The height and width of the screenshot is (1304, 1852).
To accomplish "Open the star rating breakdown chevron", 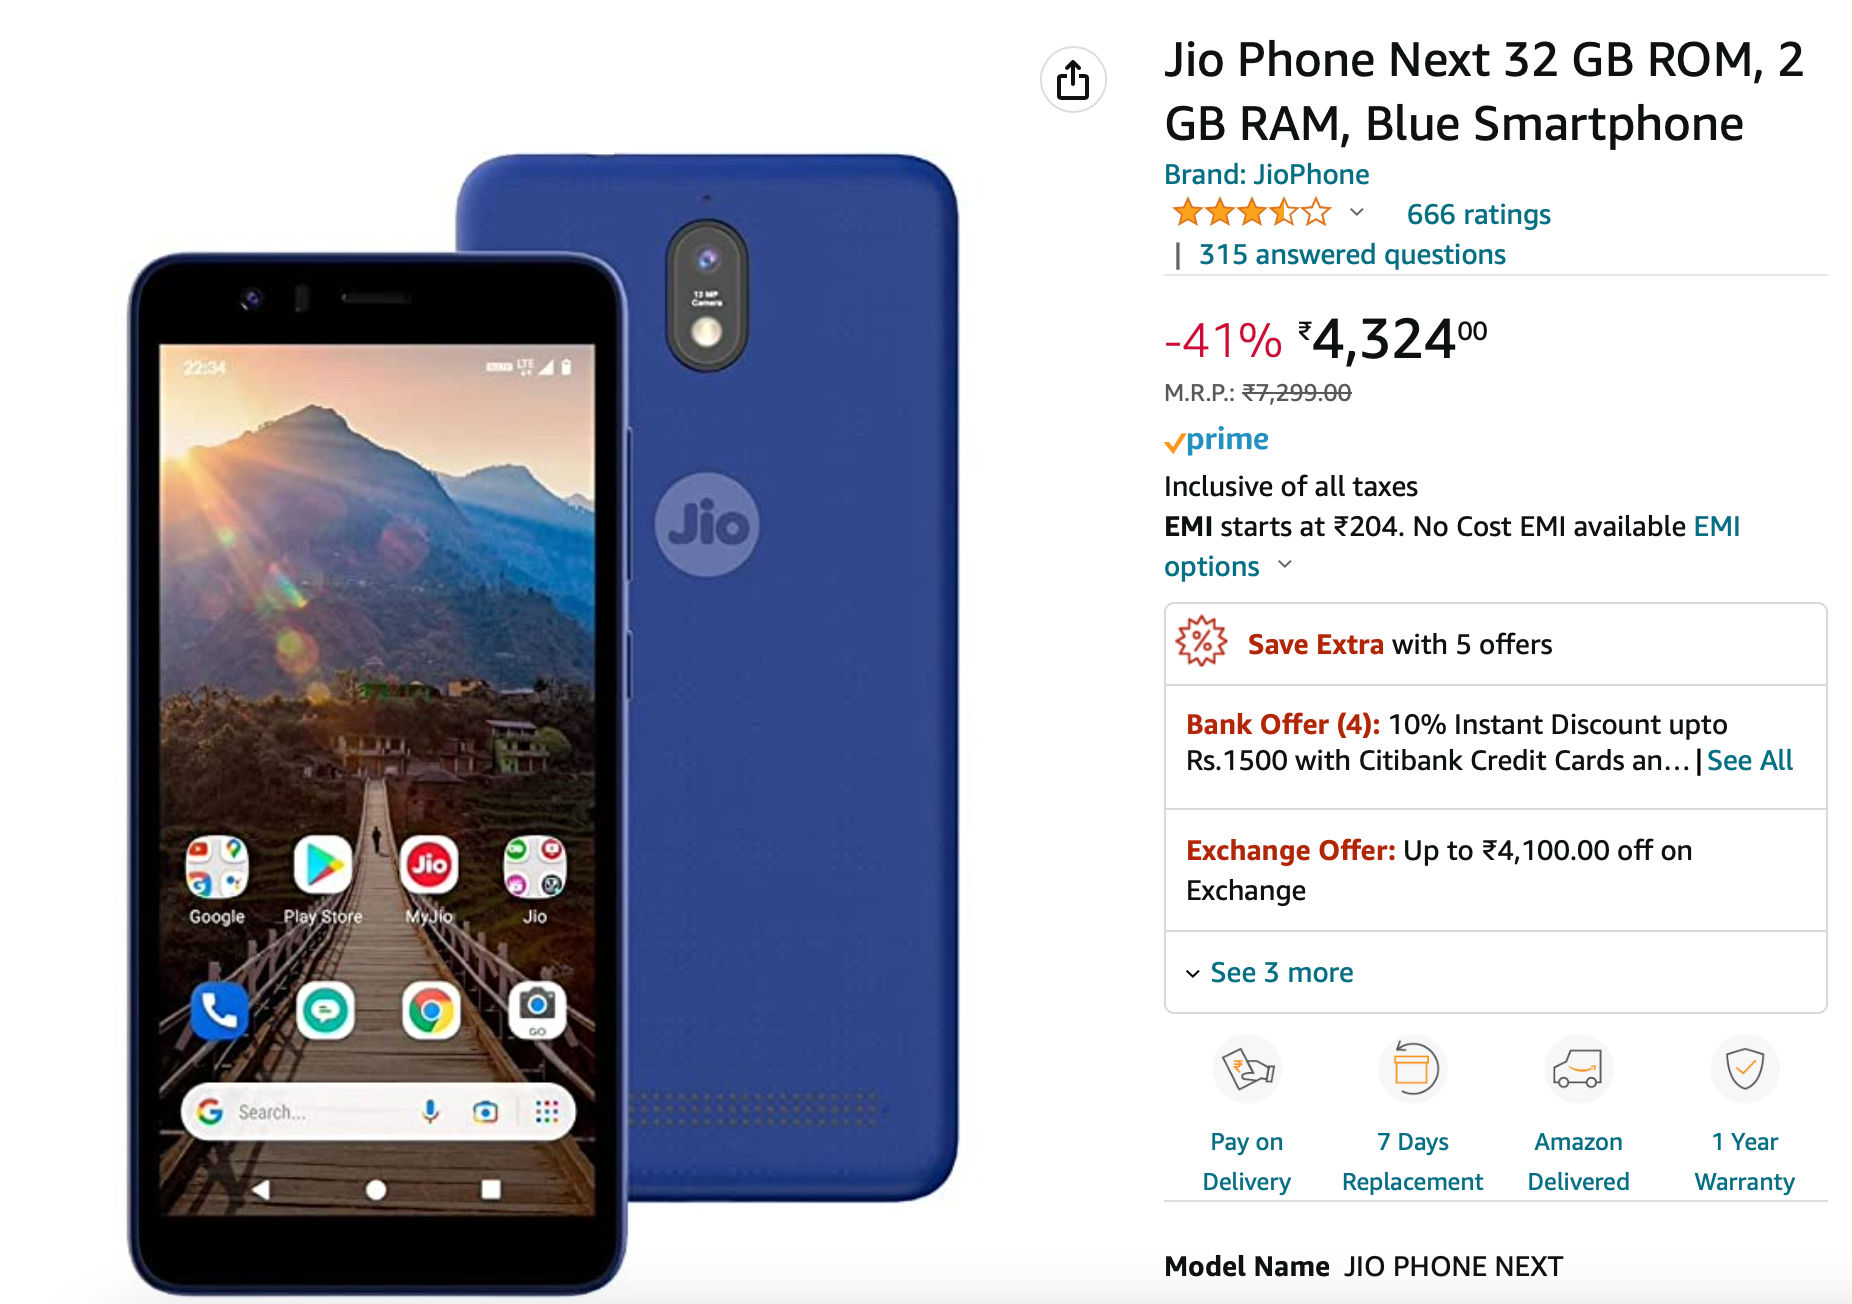I will (1357, 212).
